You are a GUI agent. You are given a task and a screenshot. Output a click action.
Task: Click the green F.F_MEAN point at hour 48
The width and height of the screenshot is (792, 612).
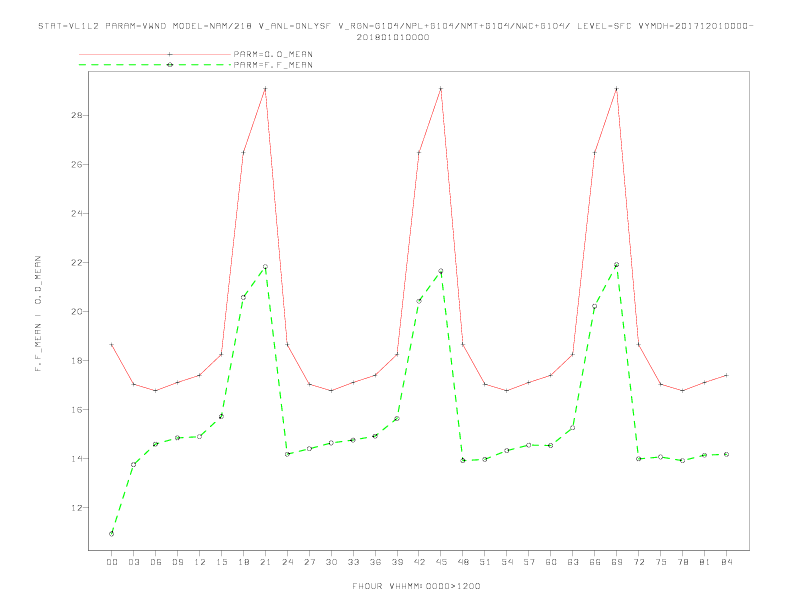[x=463, y=460]
